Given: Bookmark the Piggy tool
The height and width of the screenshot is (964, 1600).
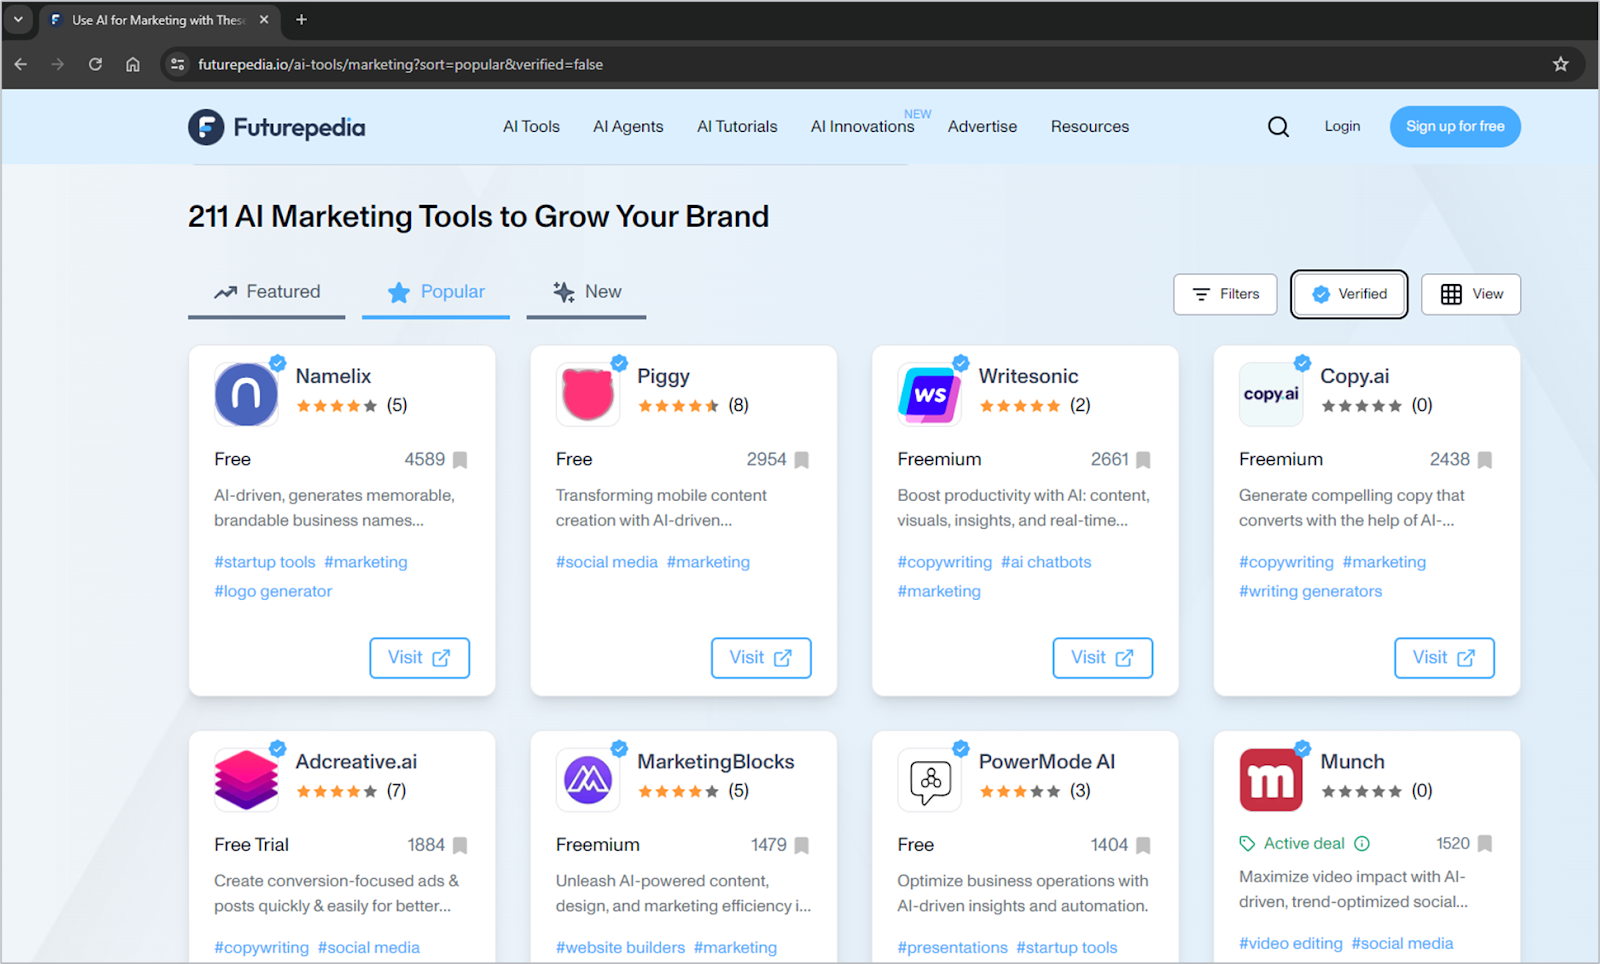Looking at the screenshot, I should pyautogui.click(x=802, y=460).
